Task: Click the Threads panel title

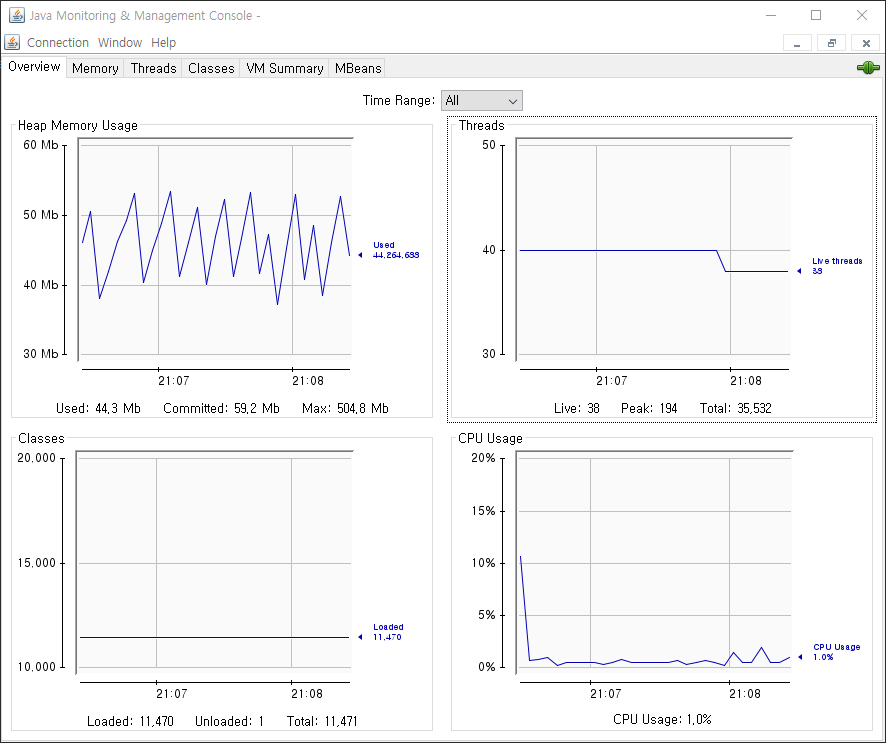Action: [x=481, y=125]
